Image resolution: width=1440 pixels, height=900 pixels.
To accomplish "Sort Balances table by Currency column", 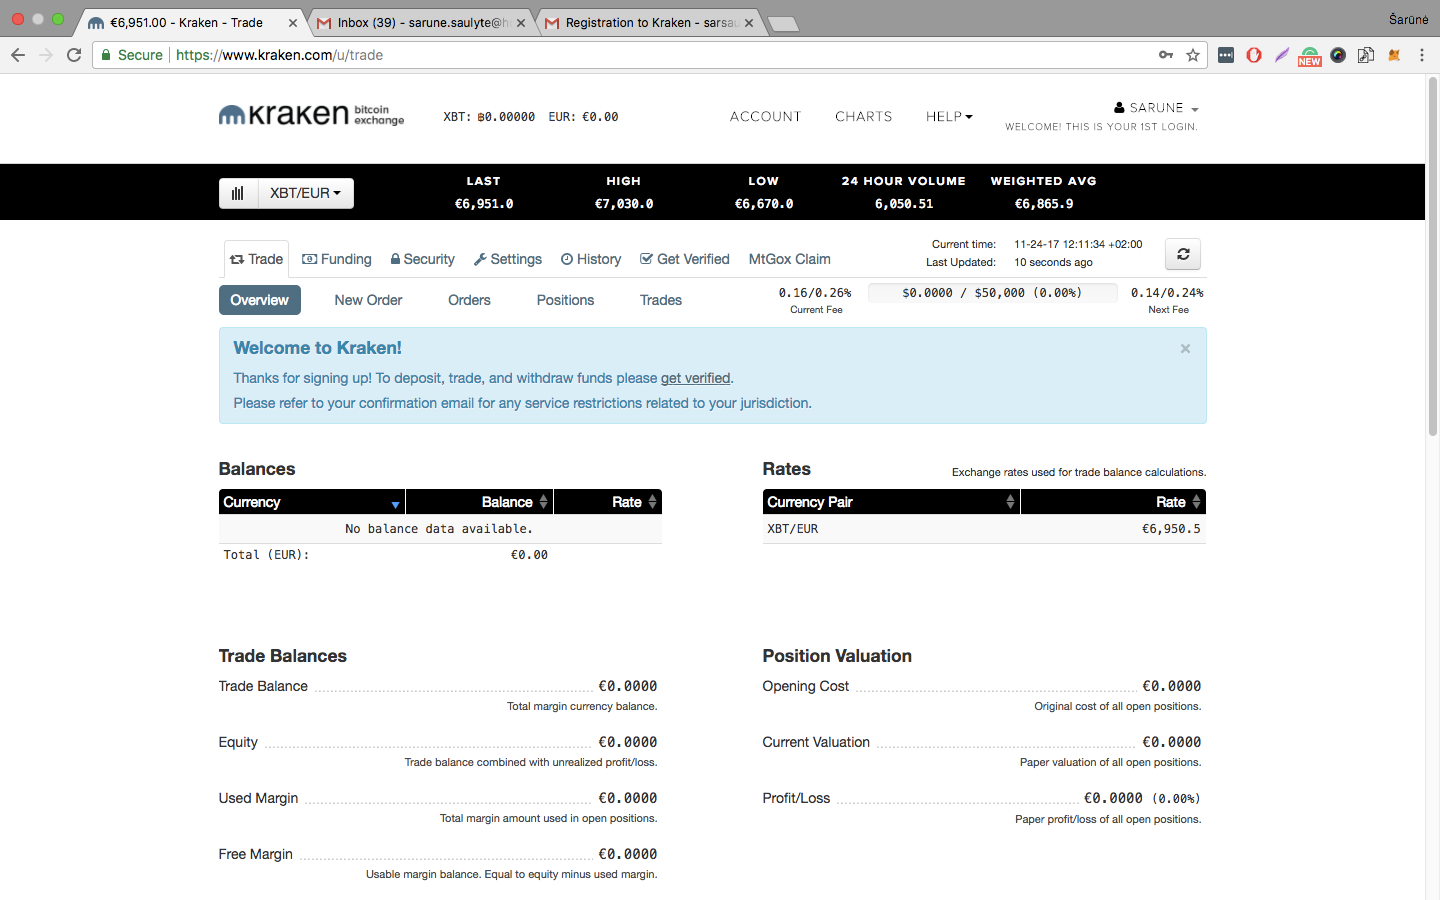I will click(x=312, y=502).
